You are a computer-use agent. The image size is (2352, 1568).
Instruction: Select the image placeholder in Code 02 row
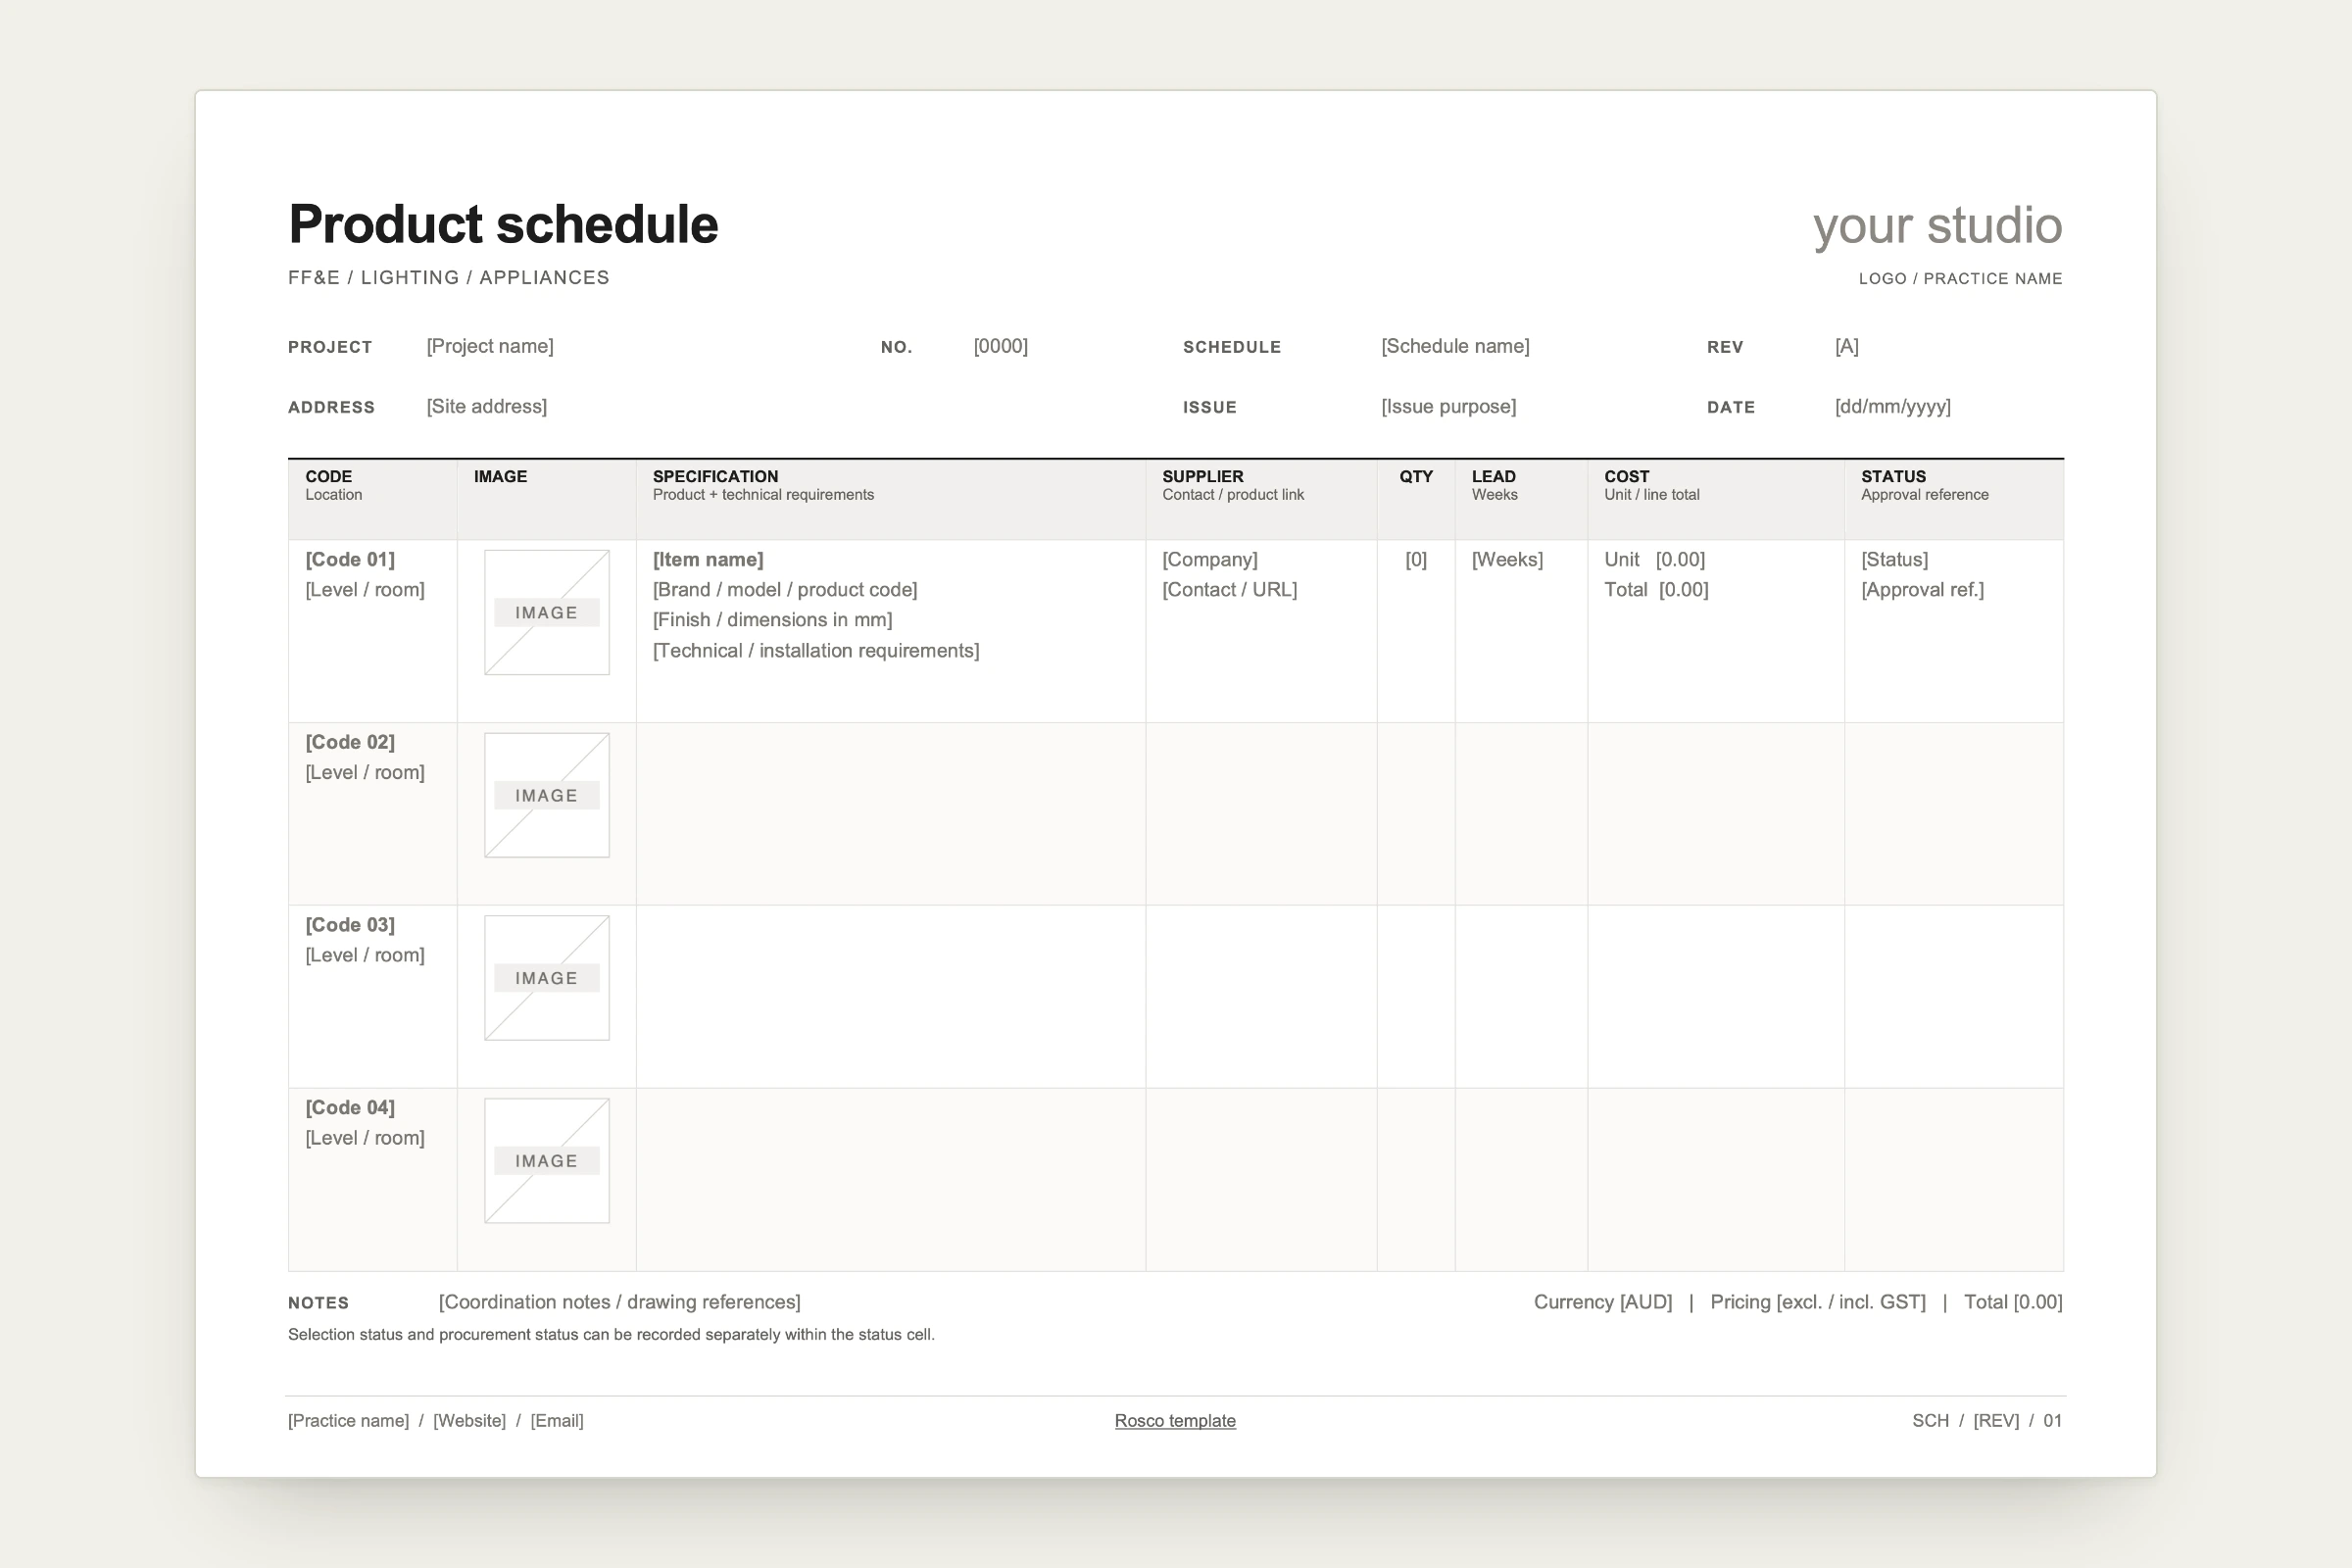(x=547, y=795)
